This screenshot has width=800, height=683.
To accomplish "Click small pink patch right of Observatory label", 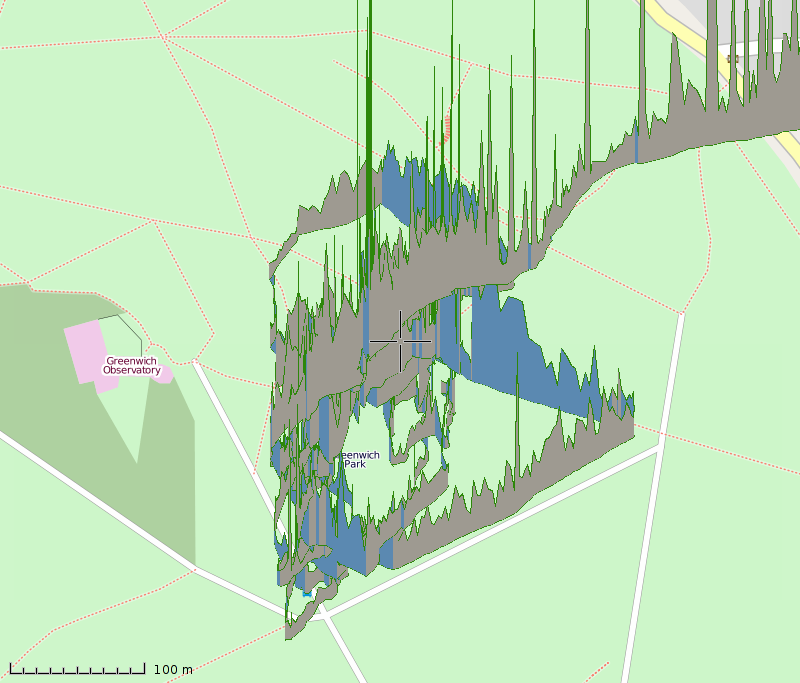I will 163,375.
